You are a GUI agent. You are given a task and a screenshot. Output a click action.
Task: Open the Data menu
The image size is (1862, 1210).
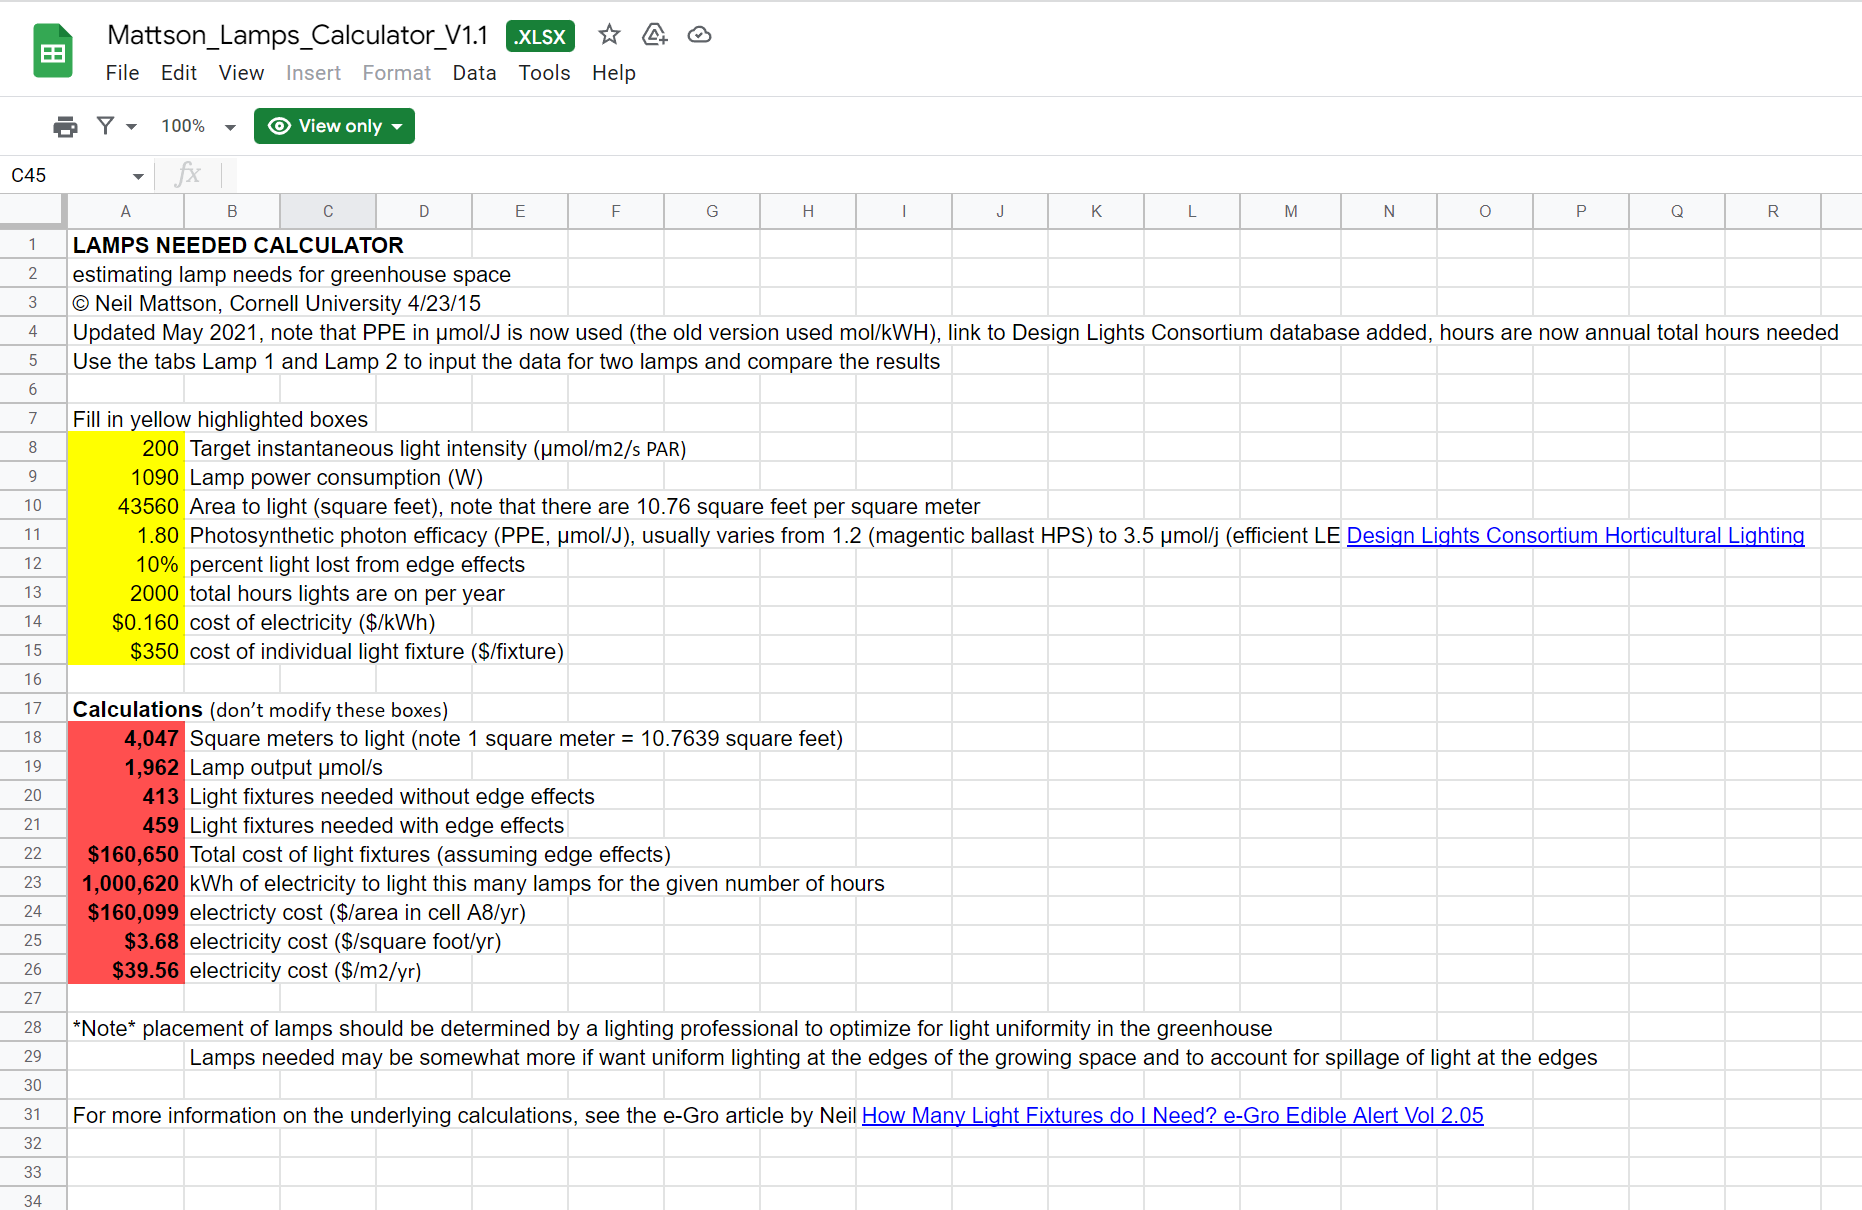(474, 73)
